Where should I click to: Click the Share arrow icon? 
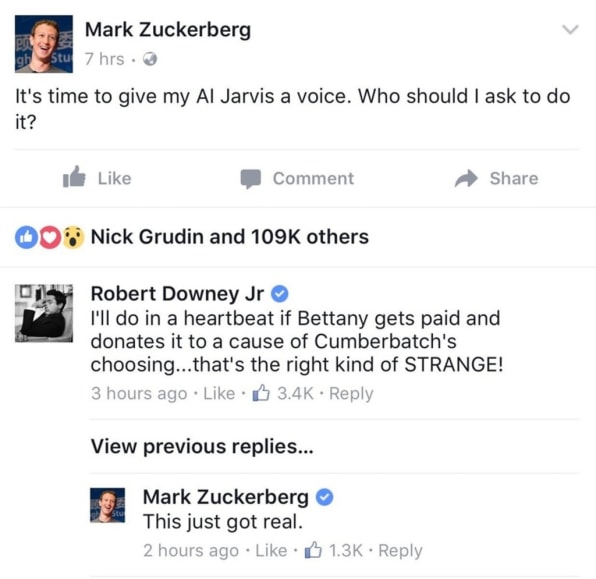[466, 178]
